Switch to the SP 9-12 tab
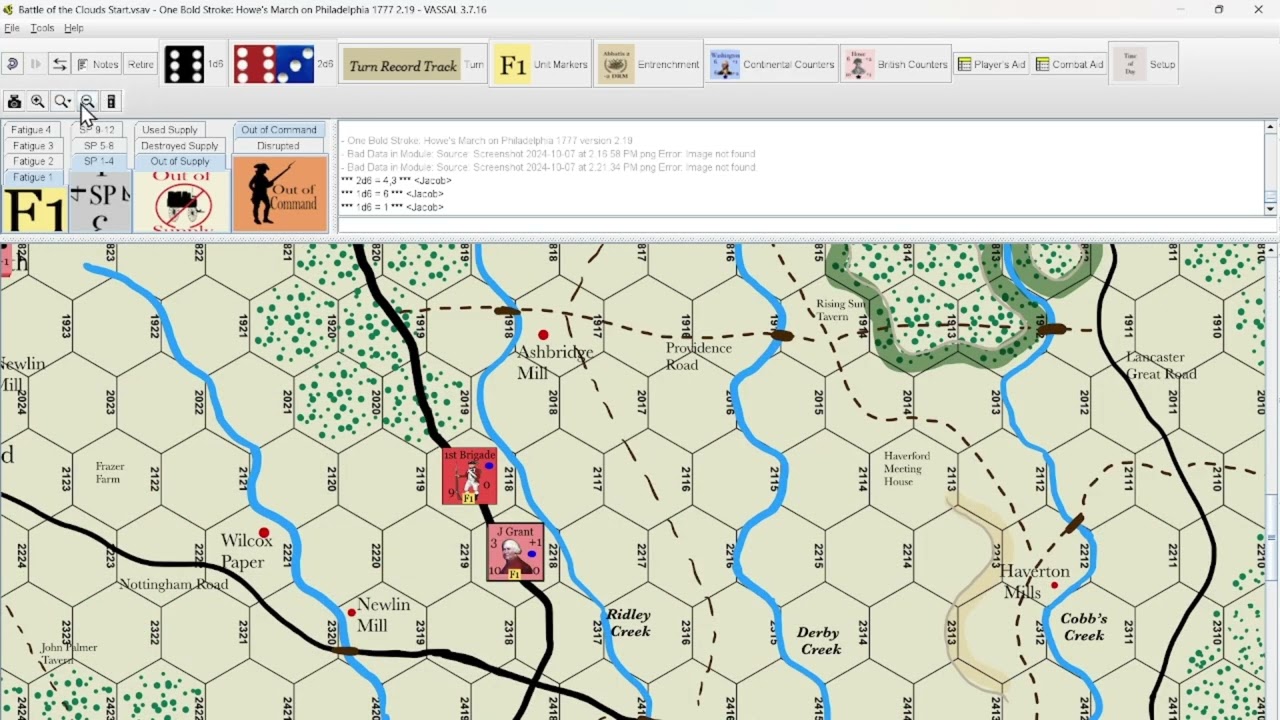 (x=99, y=129)
